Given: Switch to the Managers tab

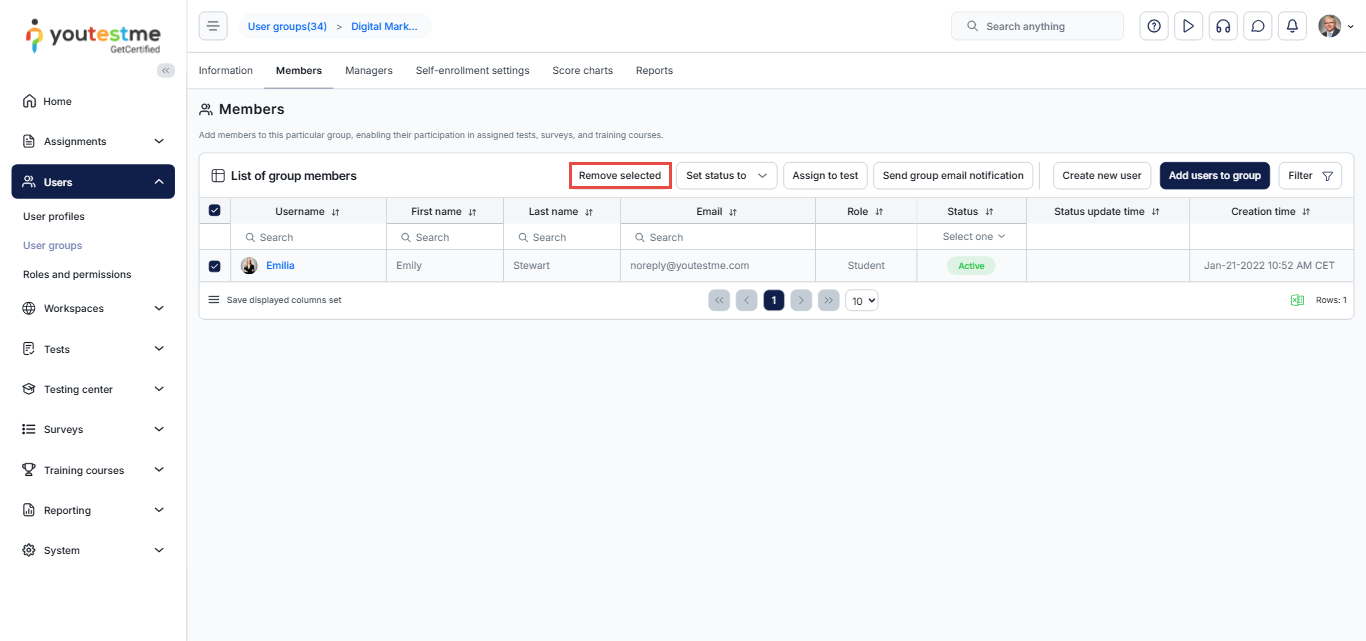Looking at the screenshot, I should (368, 71).
